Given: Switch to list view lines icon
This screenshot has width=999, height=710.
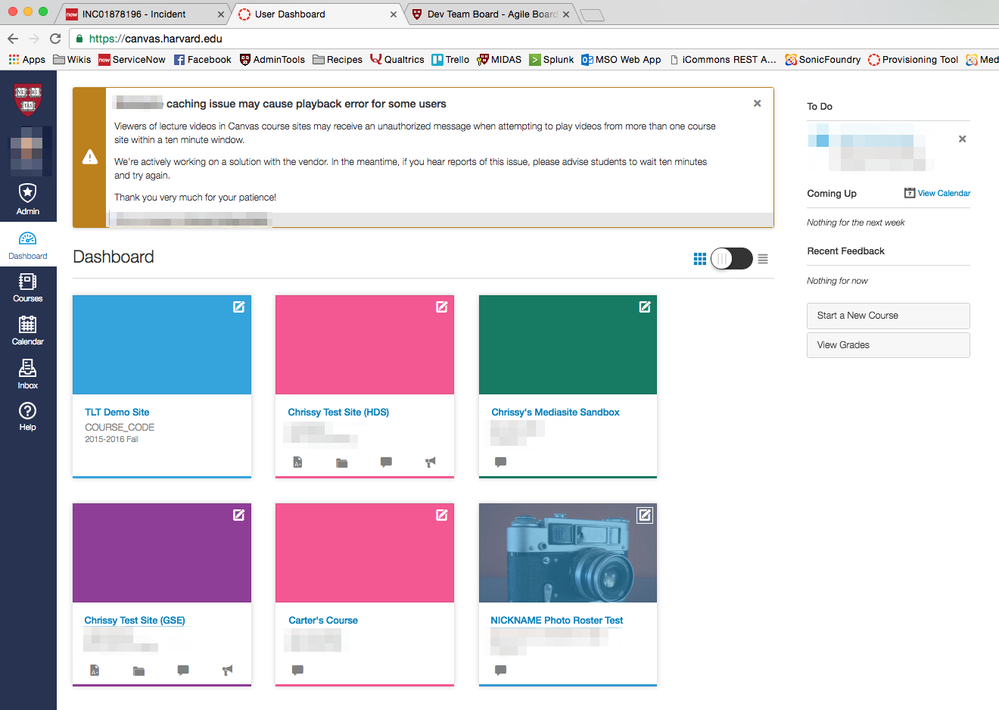Looking at the screenshot, I should (x=763, y=259).
